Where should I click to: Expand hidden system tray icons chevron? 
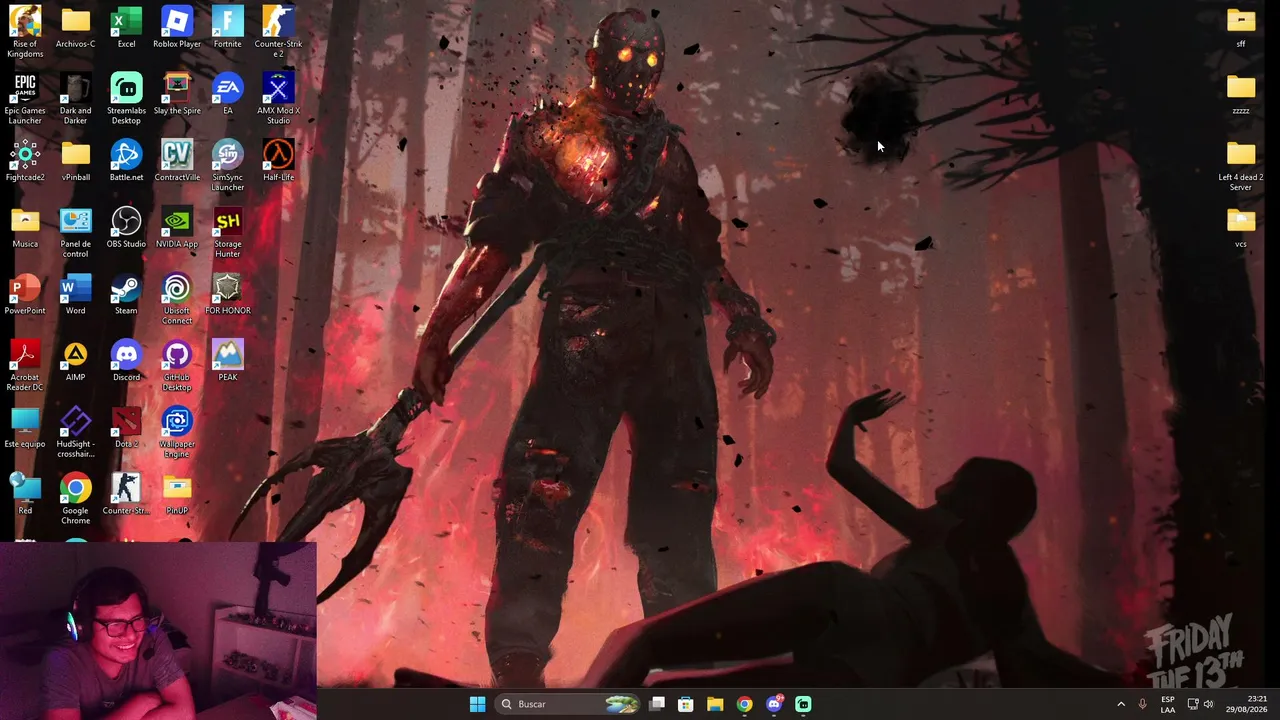pyautogui.click(x=1121, y=704)
